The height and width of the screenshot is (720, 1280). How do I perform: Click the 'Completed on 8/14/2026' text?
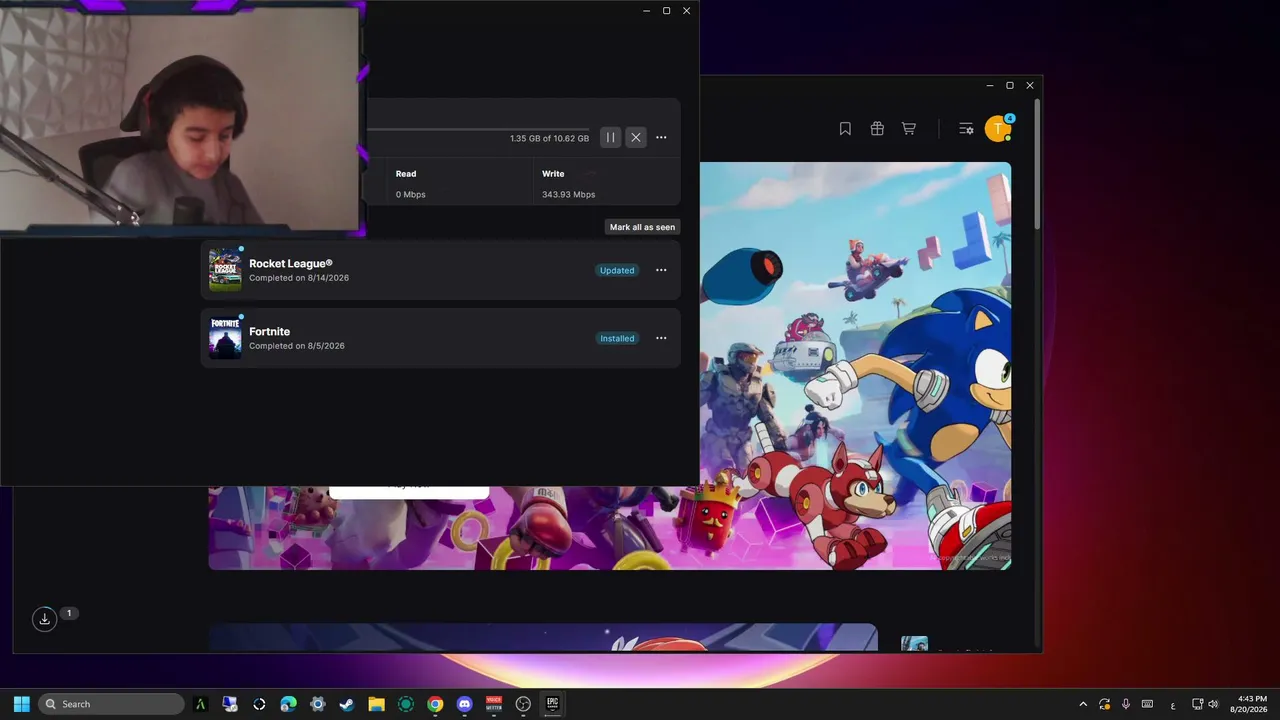(299, 278)
